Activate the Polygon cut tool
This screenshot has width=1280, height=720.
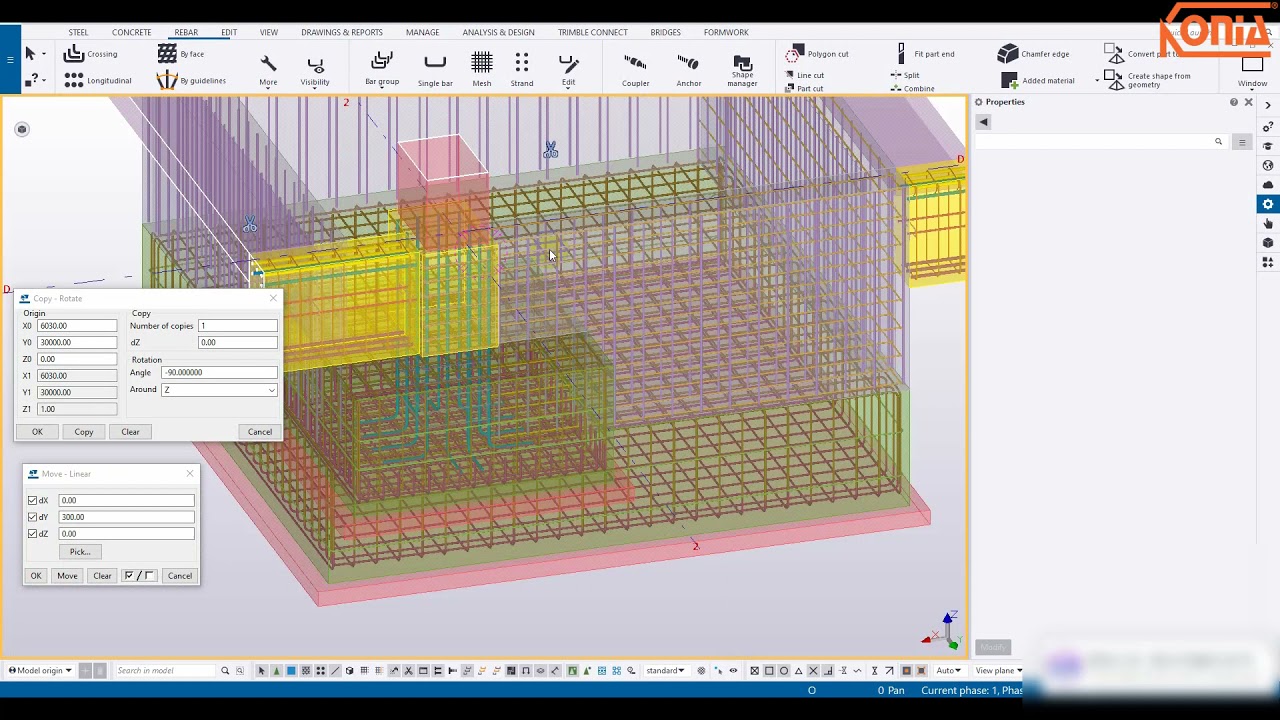pos(818,54)
